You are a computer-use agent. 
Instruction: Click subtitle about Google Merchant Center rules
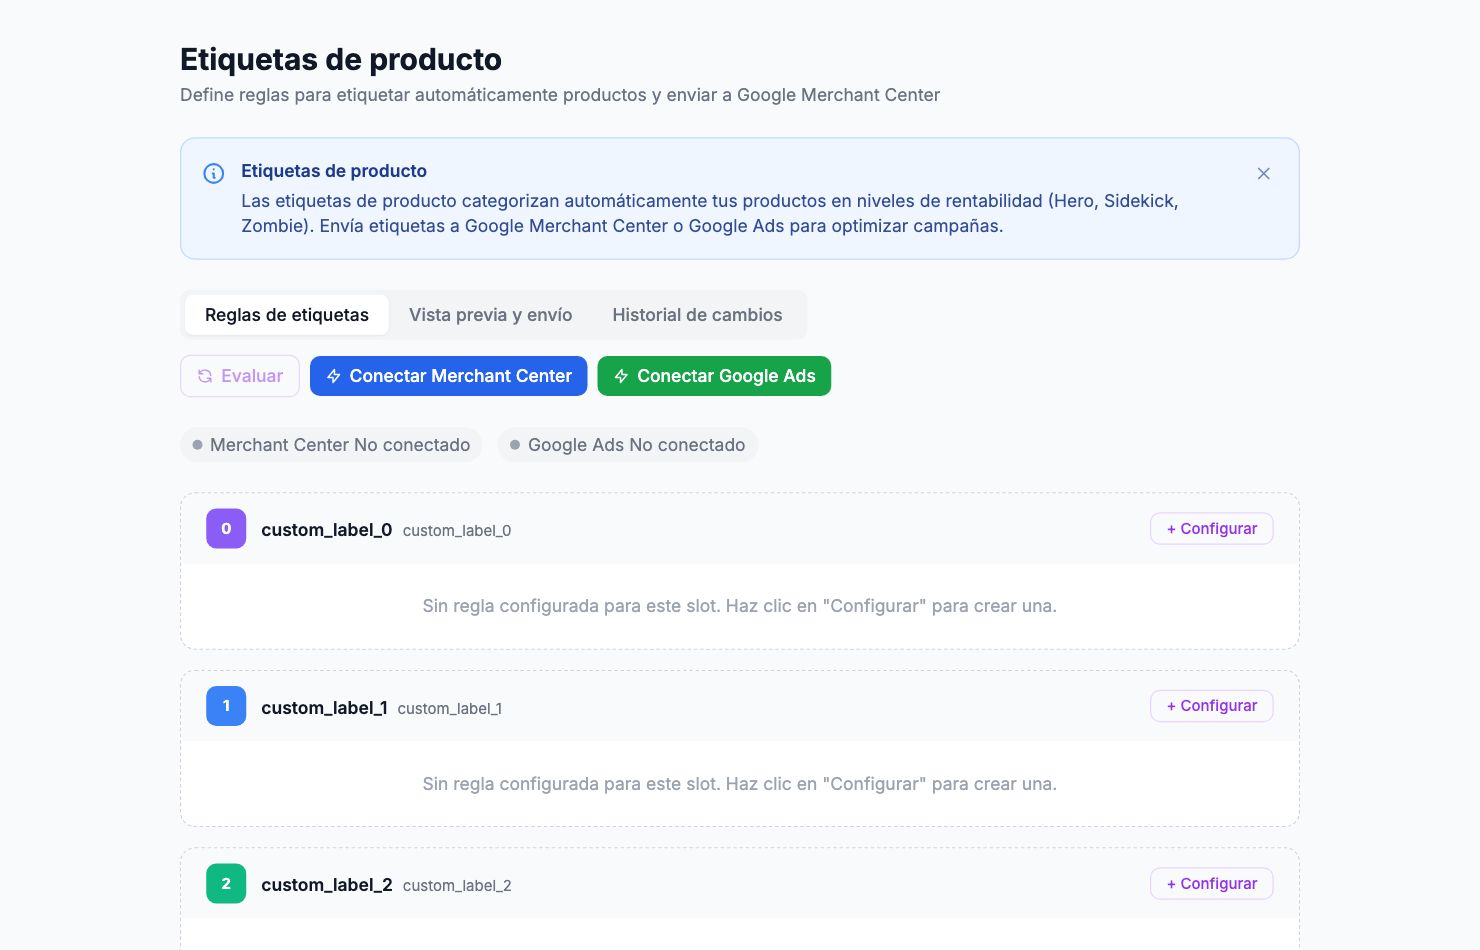[560, 95]
